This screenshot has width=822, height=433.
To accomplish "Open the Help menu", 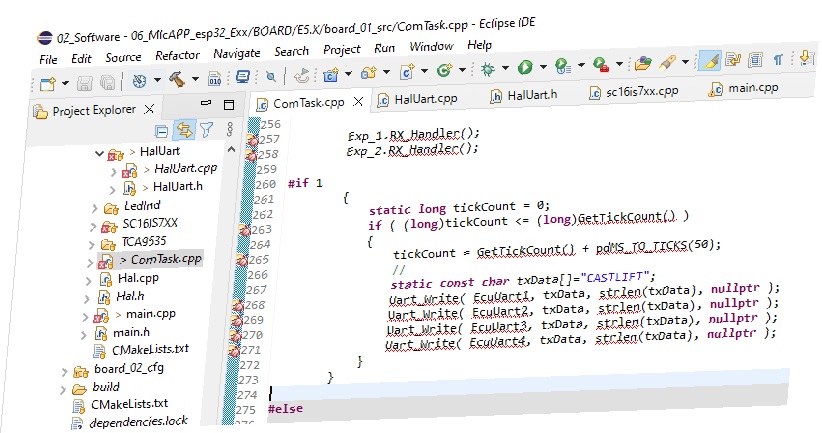I will pos(479,45).
